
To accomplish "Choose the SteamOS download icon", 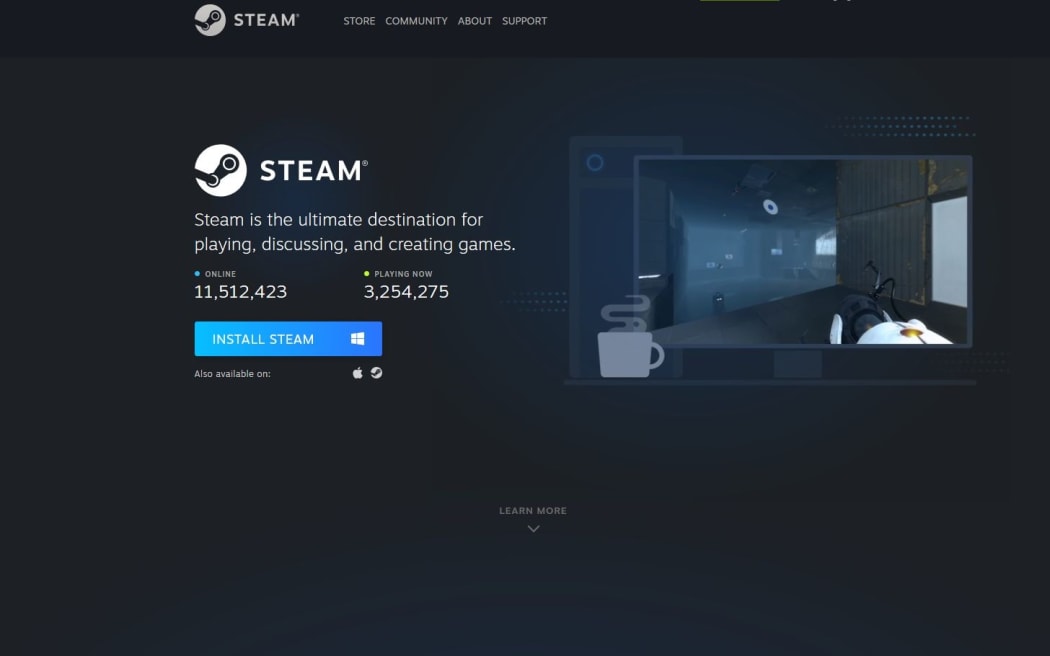I will pyautogui.click(x=376, y=373).
